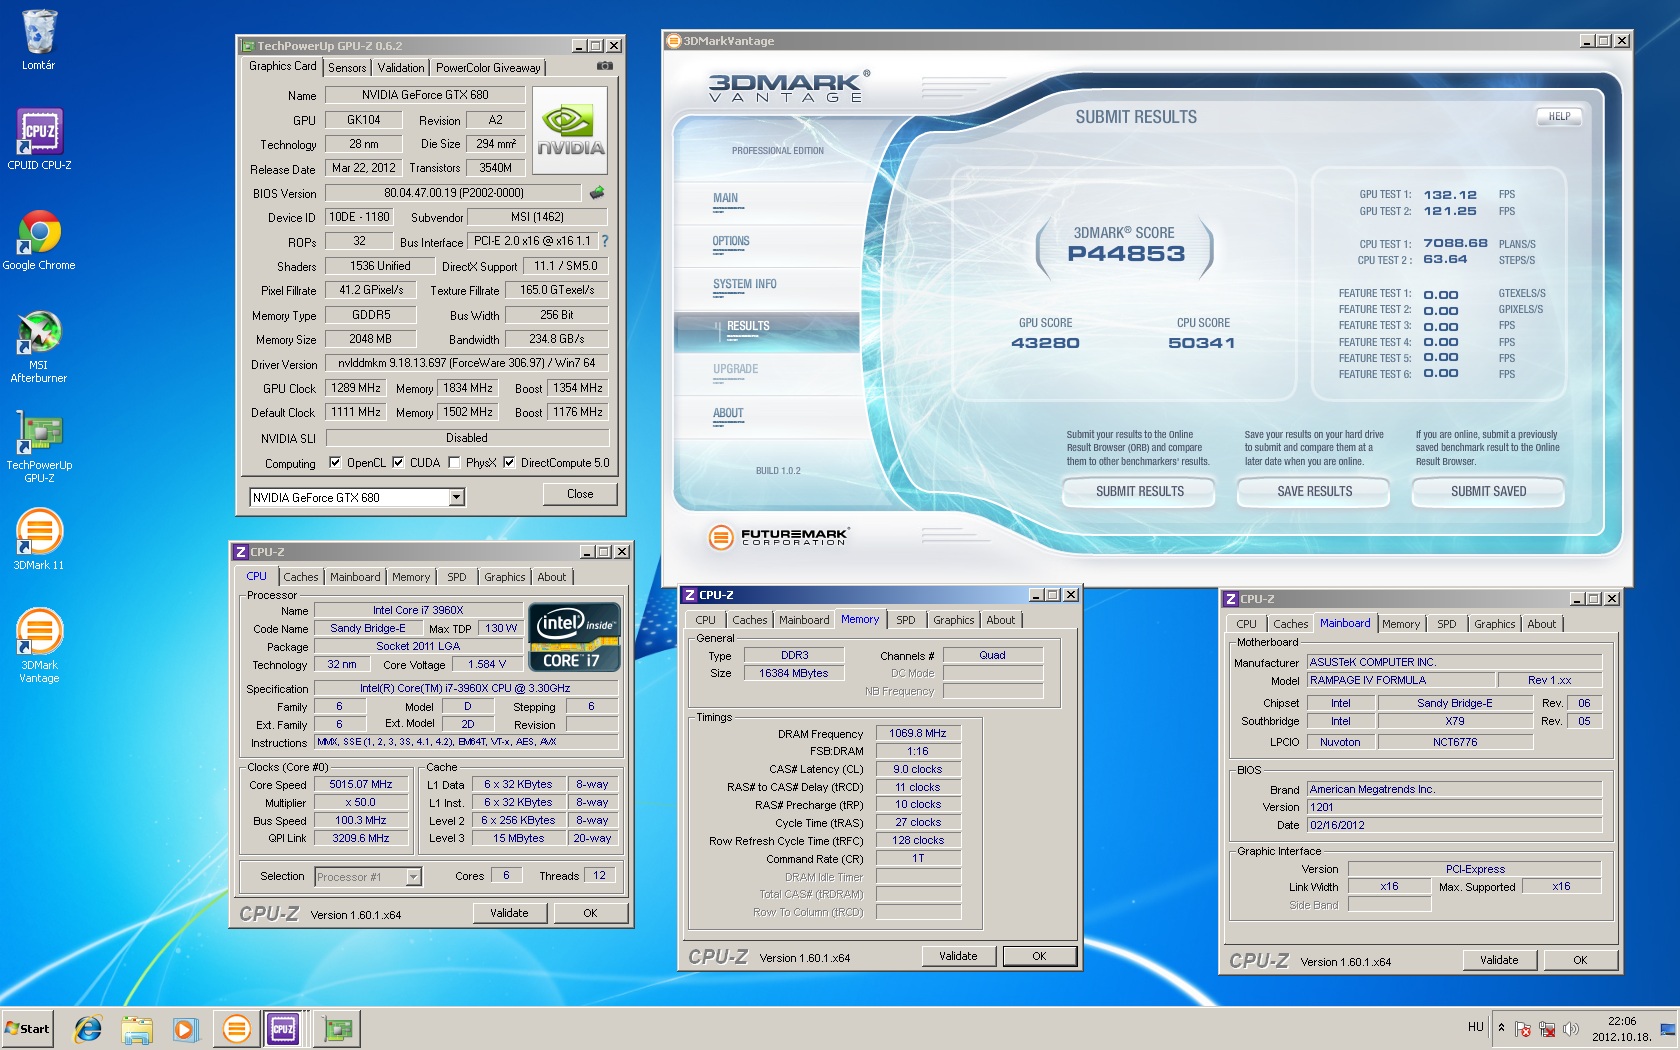Open the taskbar clock showing 22:06
Screen dimensions: 1680x1050
tap(1622, 1029)
